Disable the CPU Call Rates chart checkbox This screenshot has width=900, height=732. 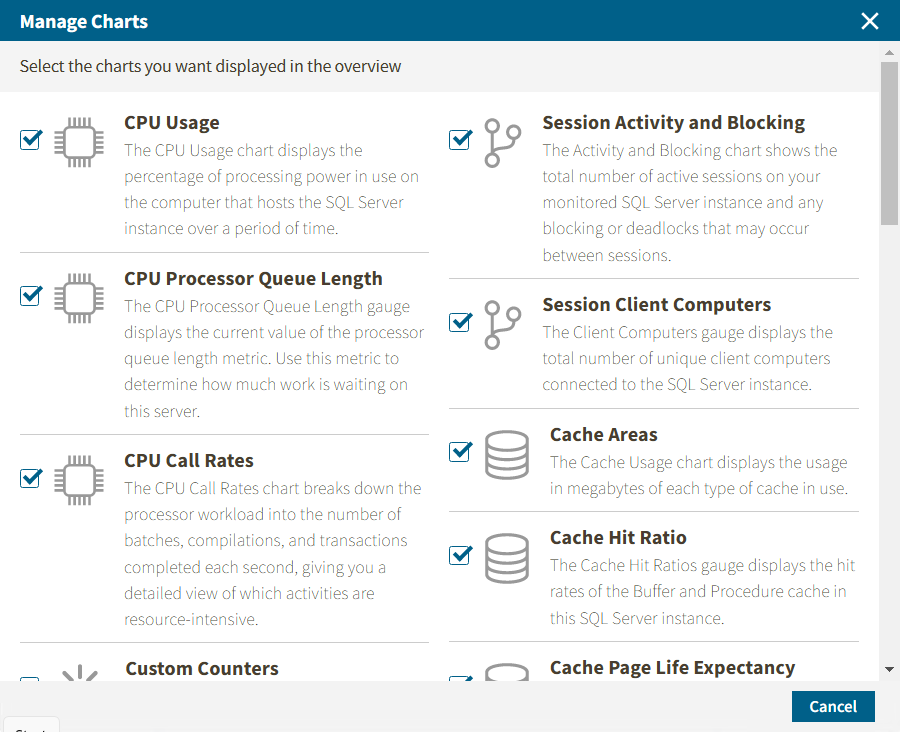(31, 478)
